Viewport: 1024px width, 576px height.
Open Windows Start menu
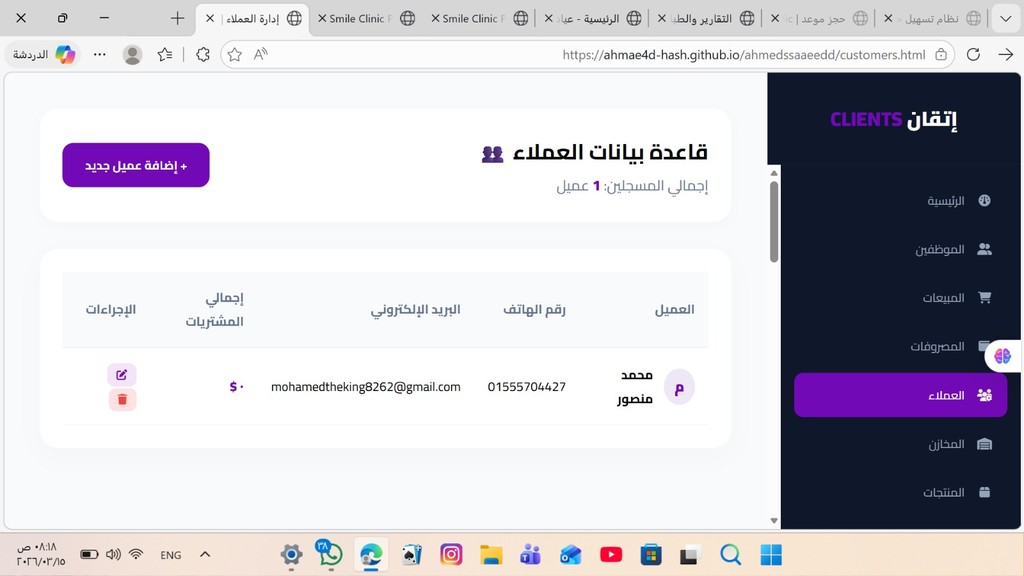tap(771, 554)
